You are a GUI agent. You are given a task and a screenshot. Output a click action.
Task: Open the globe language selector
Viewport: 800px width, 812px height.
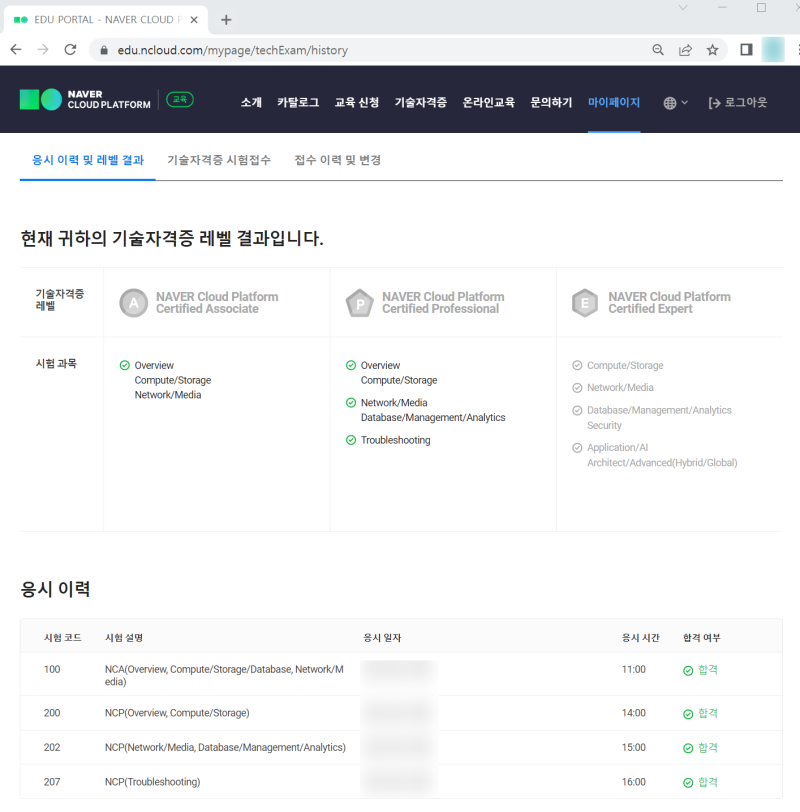675,103
